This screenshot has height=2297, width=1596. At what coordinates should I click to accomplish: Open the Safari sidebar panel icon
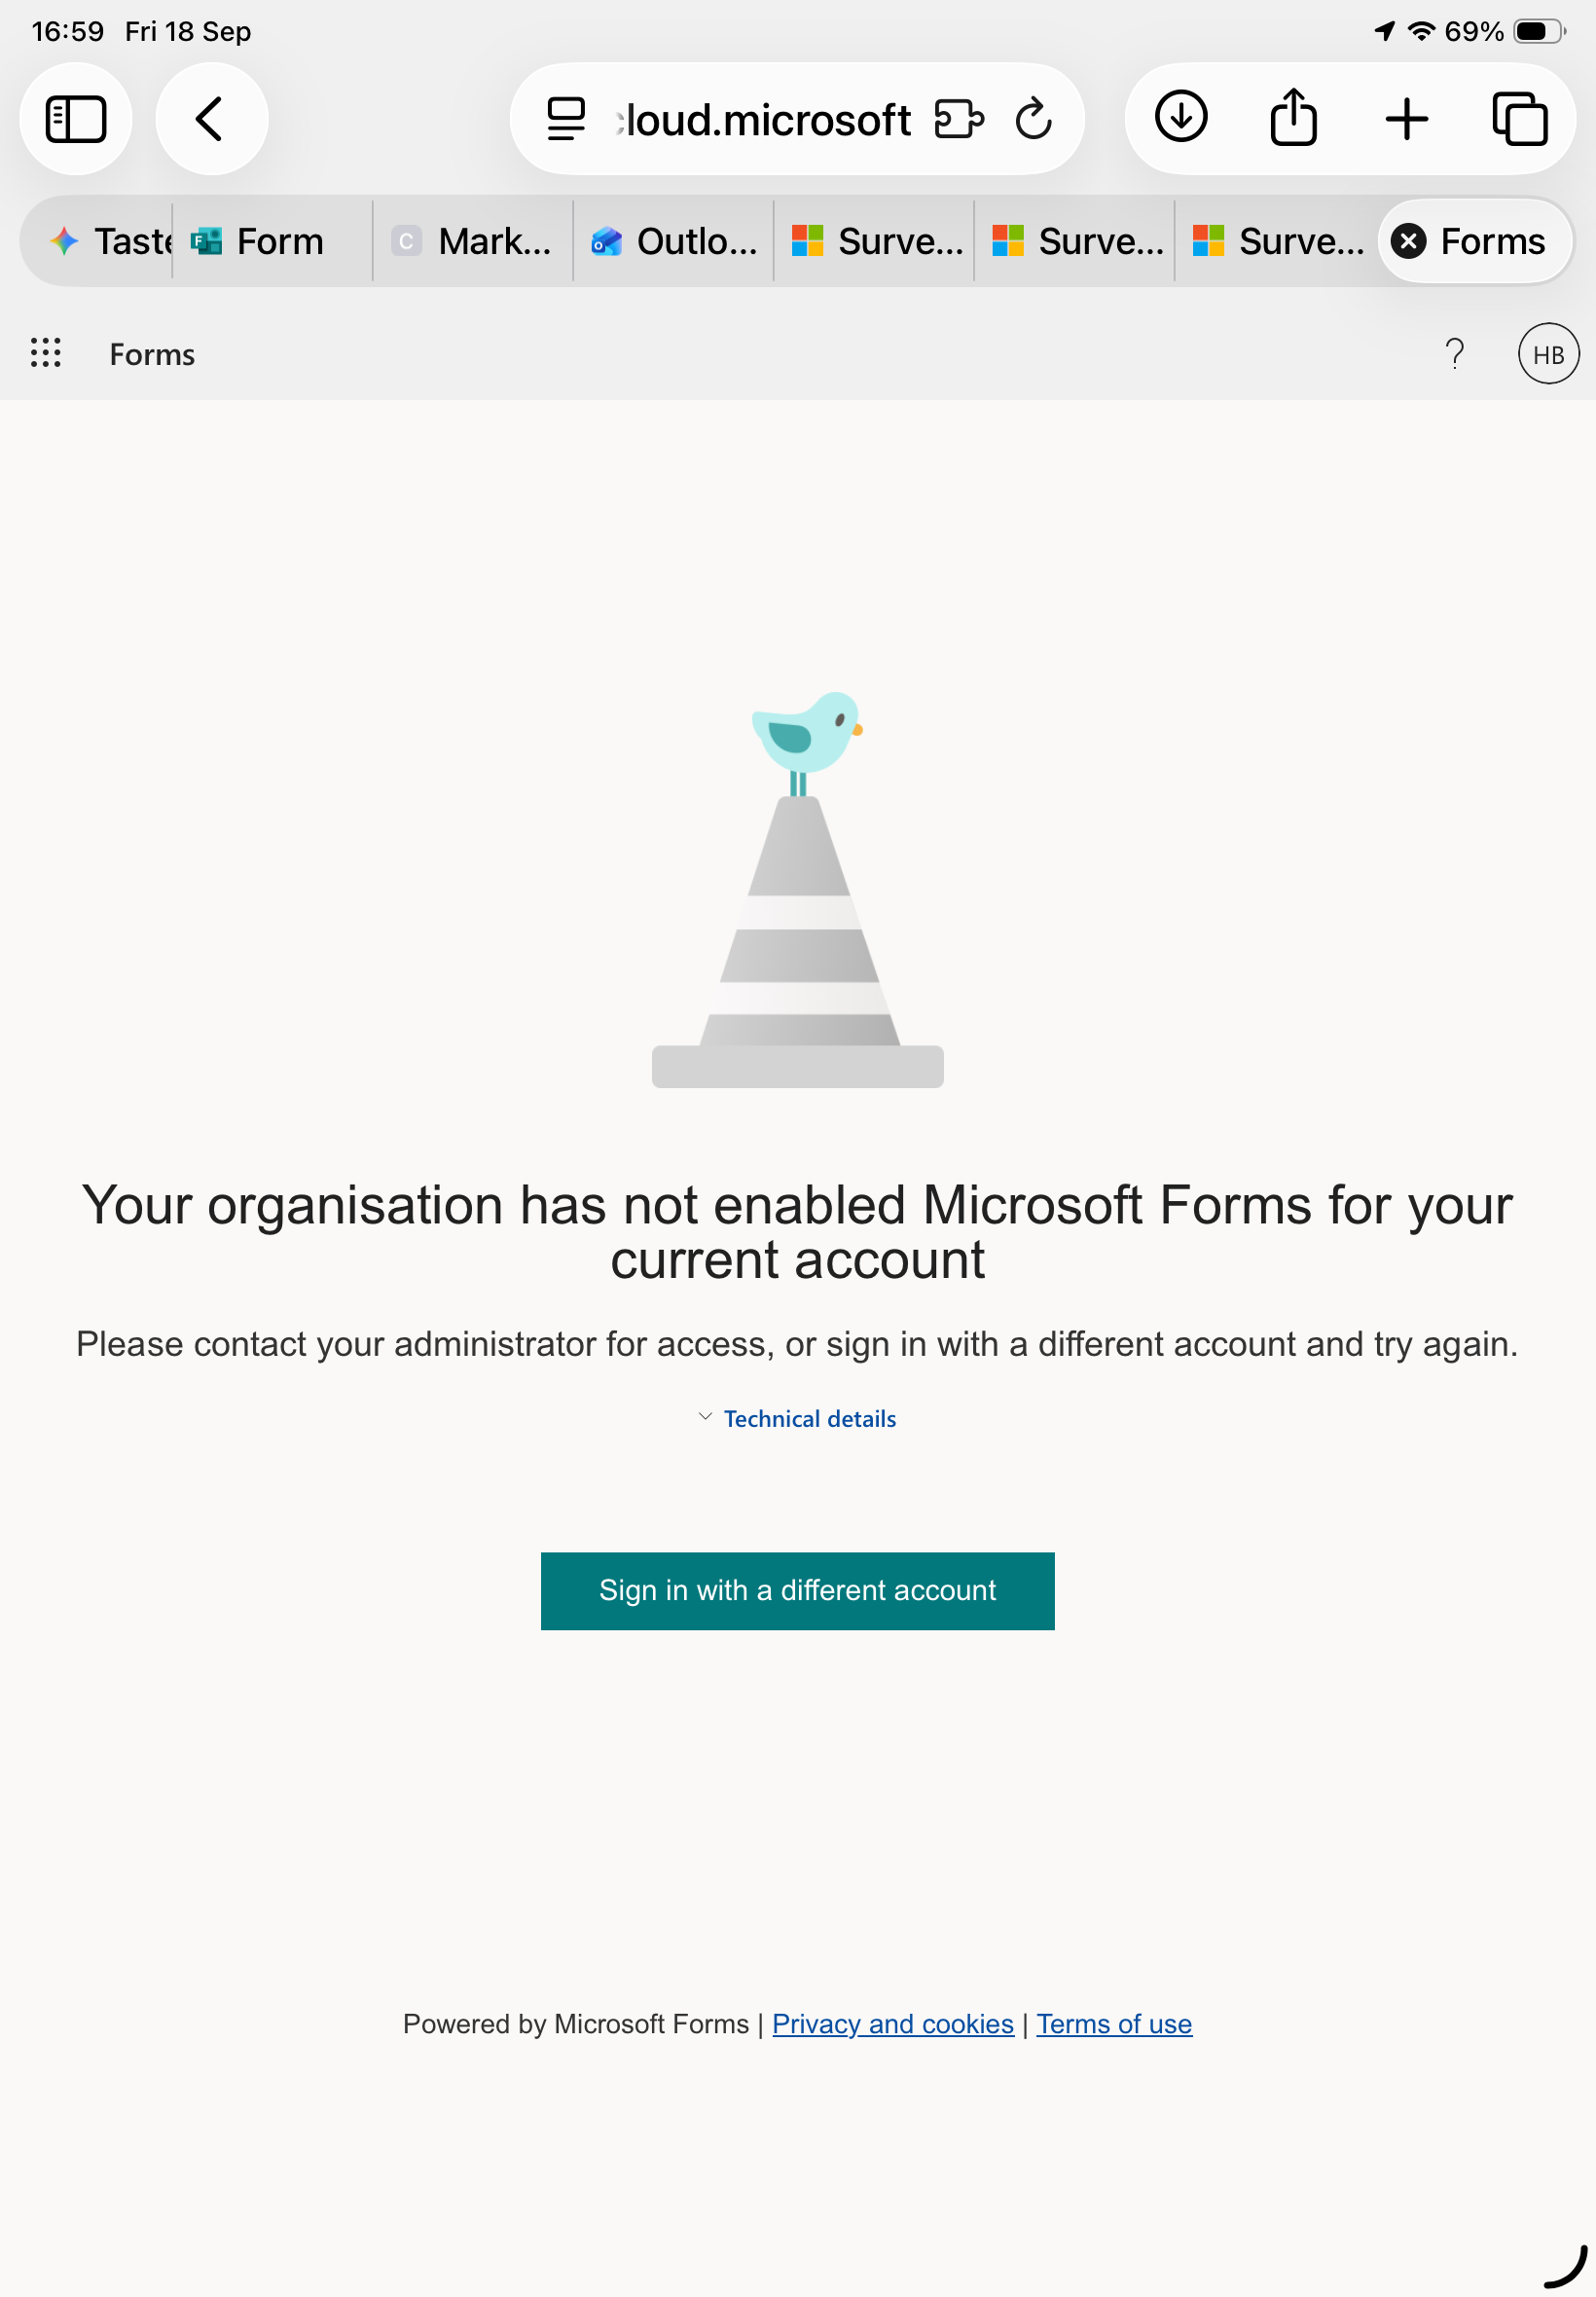coord(76,119)
